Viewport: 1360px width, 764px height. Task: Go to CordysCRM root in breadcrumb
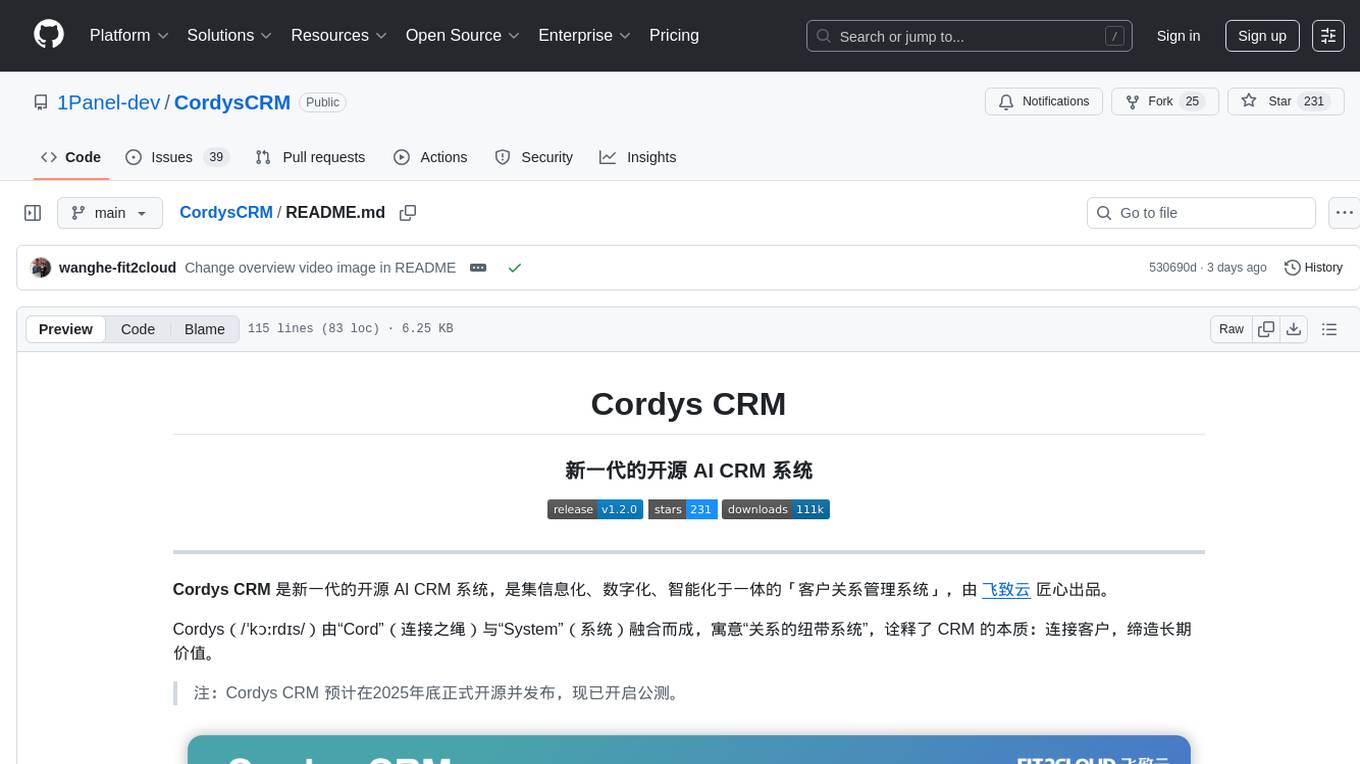(226, 212)
